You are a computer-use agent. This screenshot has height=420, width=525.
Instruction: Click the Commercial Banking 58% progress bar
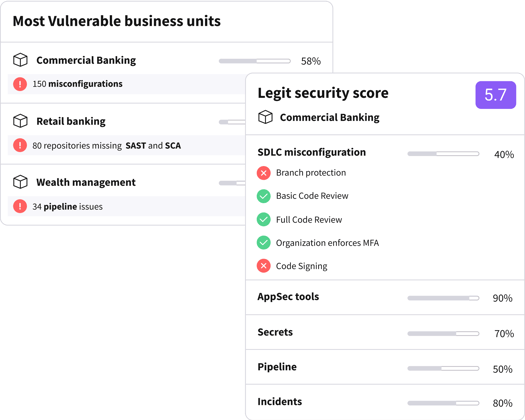(254, 61)
